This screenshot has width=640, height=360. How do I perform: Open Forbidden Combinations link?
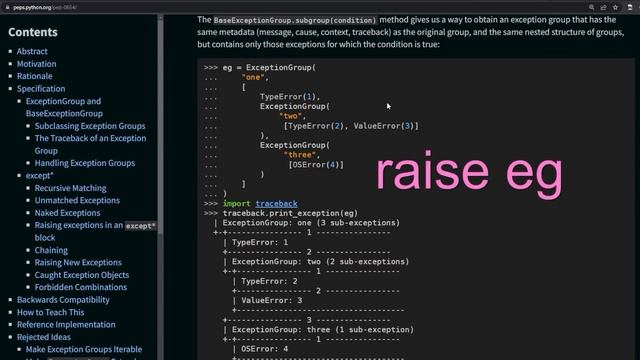point(81,287)
